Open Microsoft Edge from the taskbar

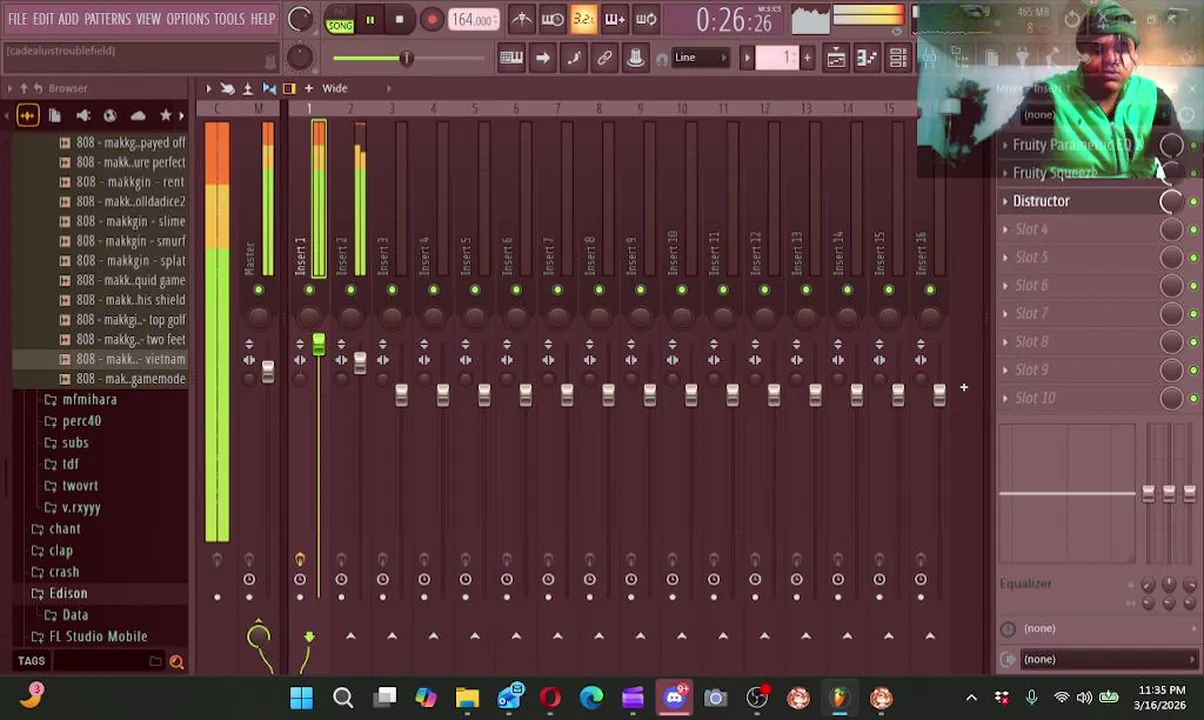591,698
